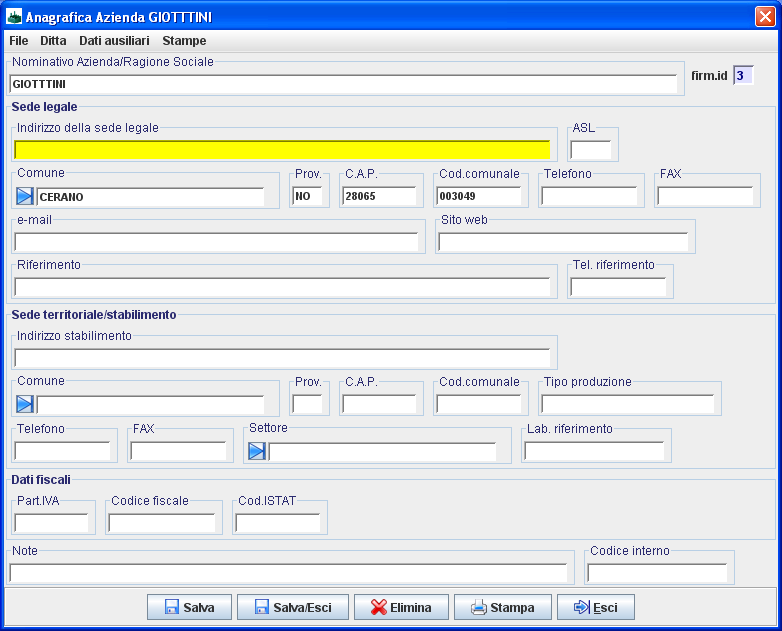The width and height of the screenshot is (782, 631).
Task: Focus the Note text field
Action: pyautogui.click(x=288, y=572)
